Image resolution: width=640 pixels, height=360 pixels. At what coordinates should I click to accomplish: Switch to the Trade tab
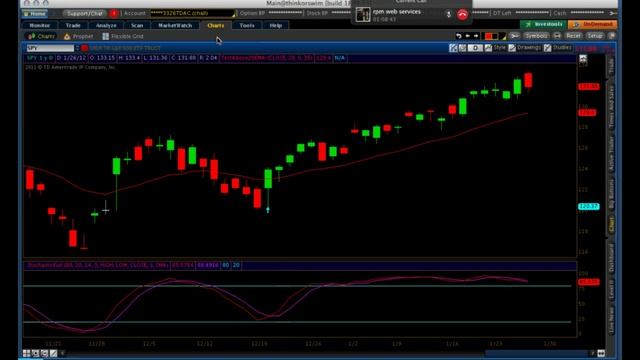tap(73, 25)
